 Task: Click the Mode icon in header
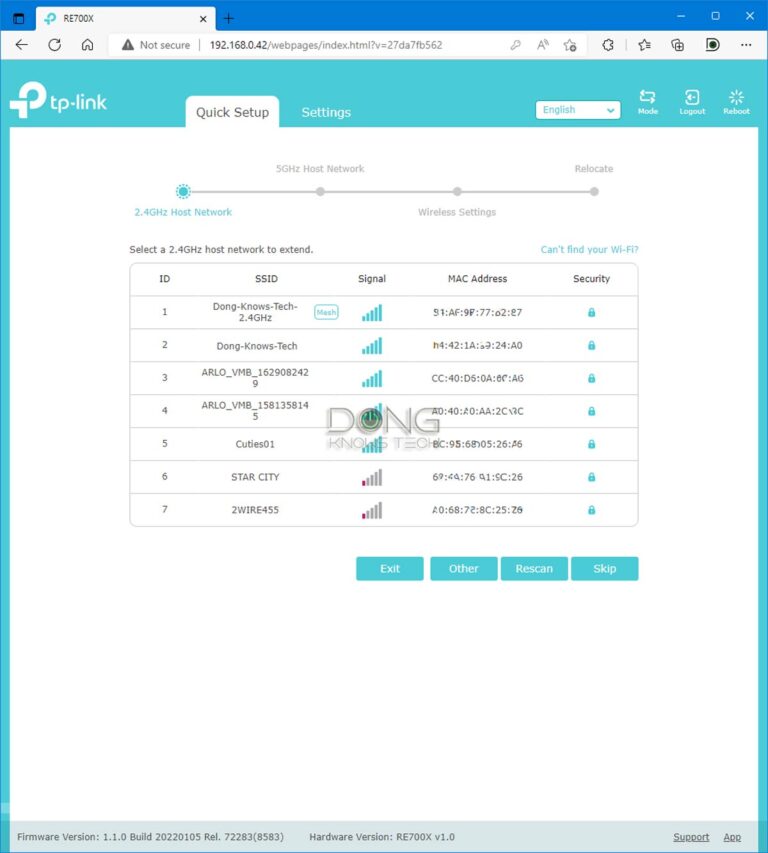(647, 101)
